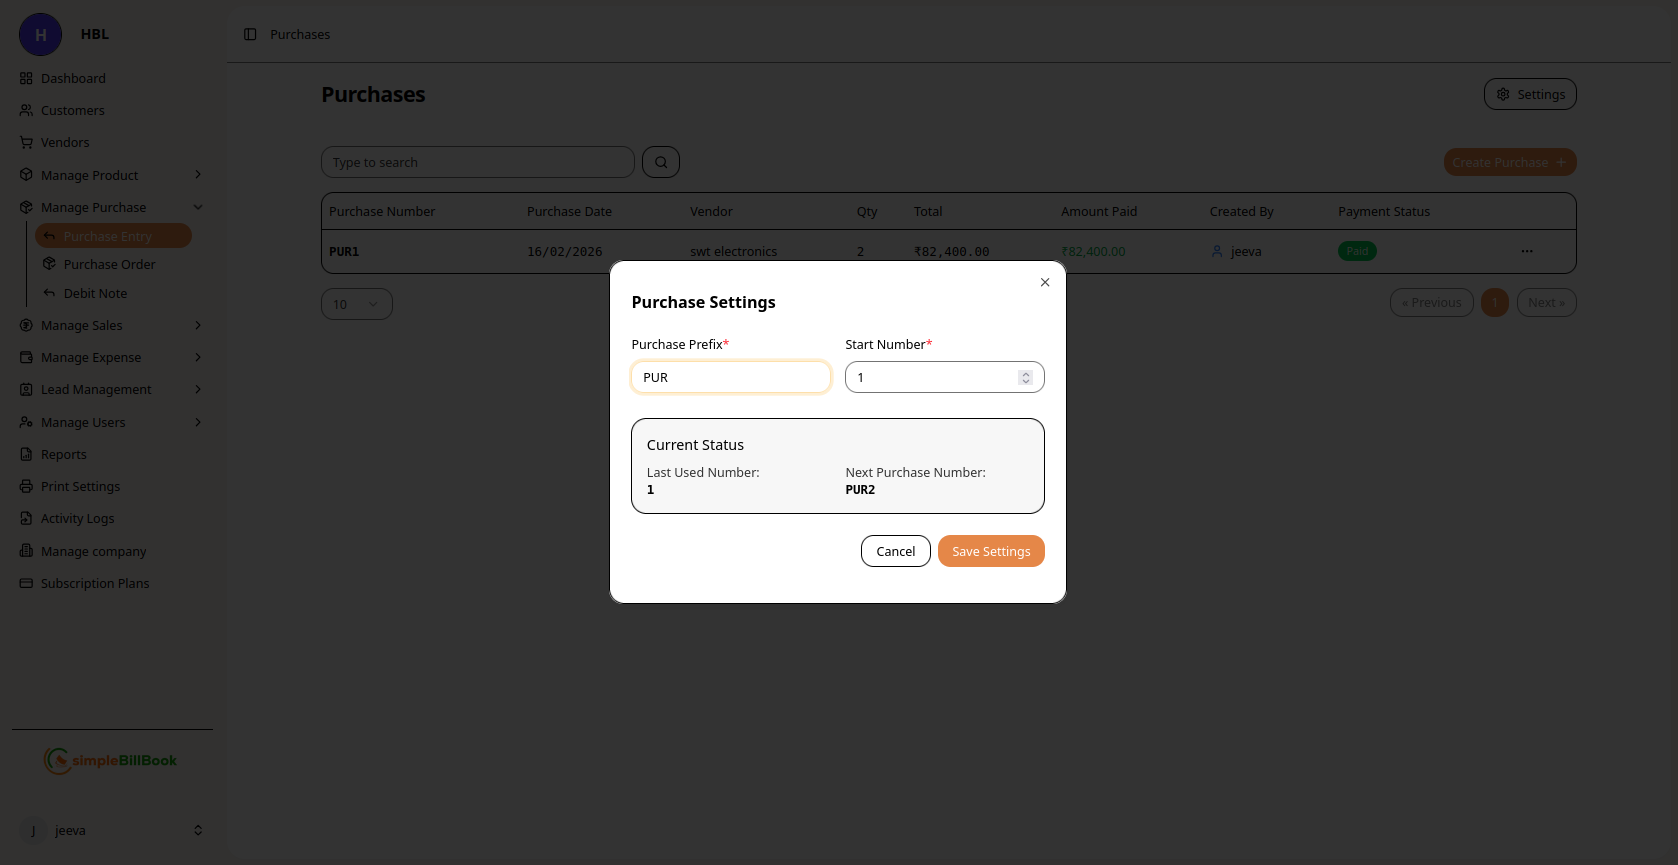Go to Customers in sidebar
Viewport: 1678px width, 865px height.
click(x=72, y=111)
